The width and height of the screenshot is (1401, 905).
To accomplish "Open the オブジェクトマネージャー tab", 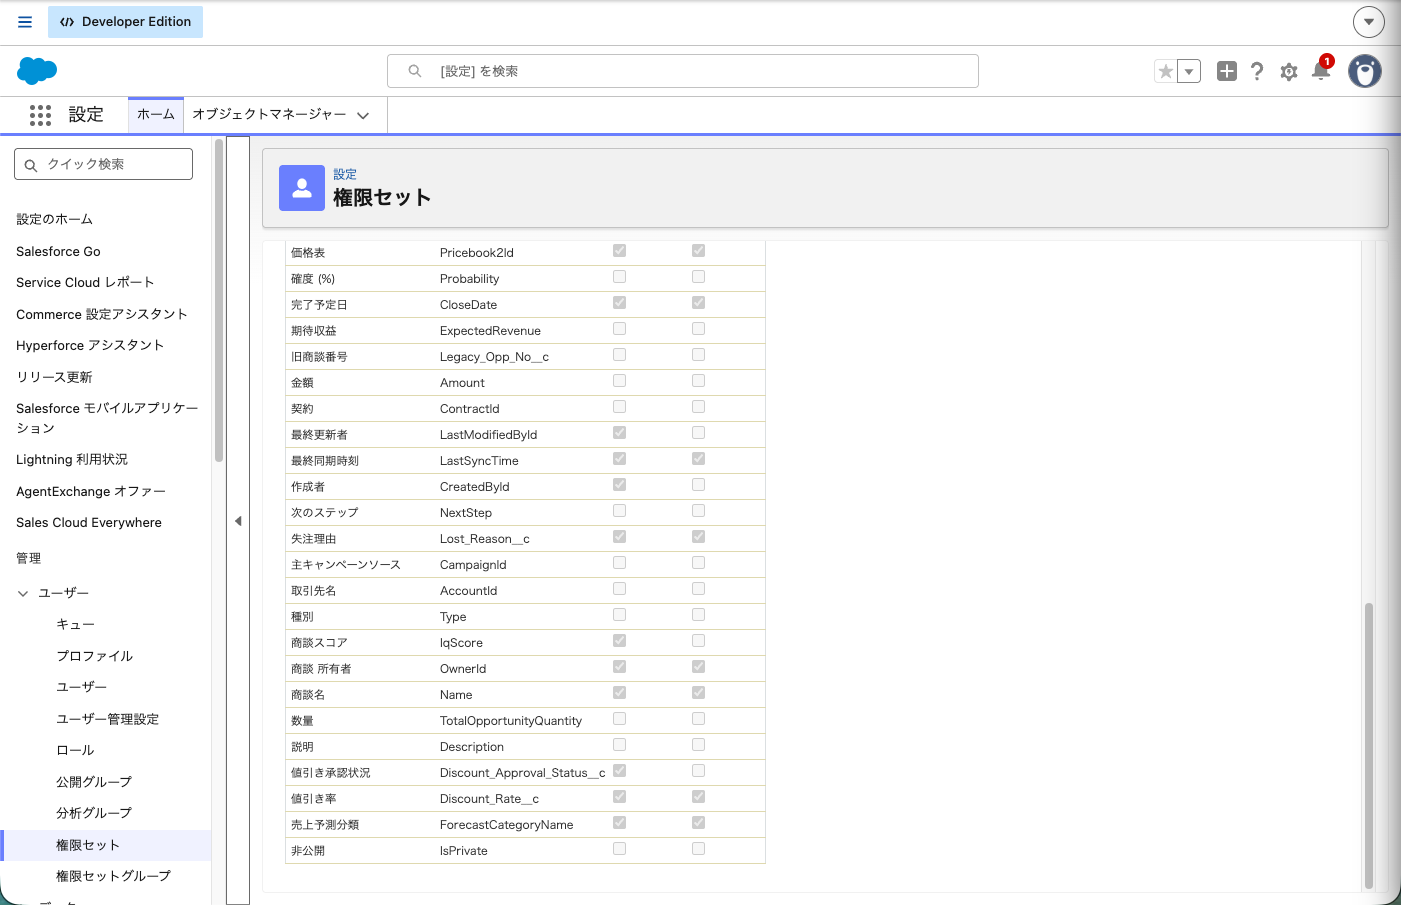I will 269,115.
